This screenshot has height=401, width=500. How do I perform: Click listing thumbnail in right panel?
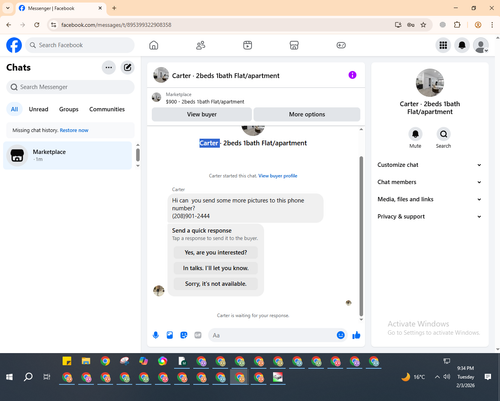click(430, 83)
